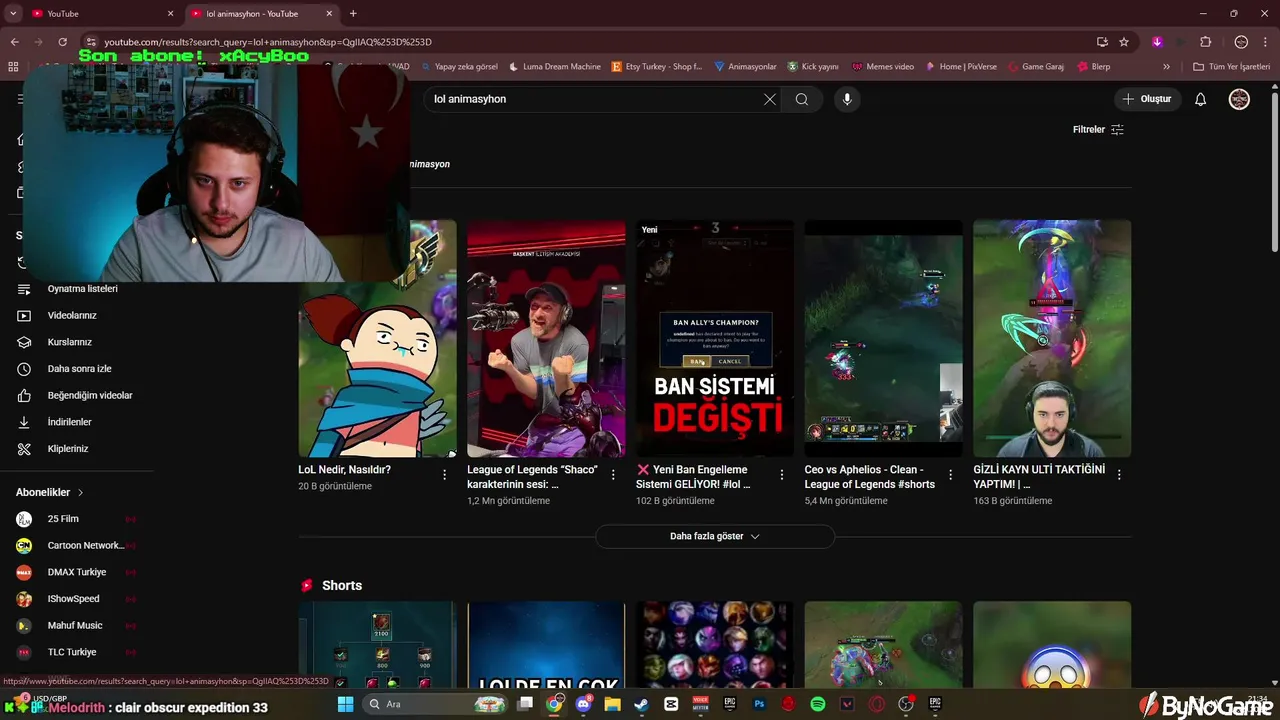Click the search magnifier button
Screen dimensions: 1280x720
(x=802, y=99)
